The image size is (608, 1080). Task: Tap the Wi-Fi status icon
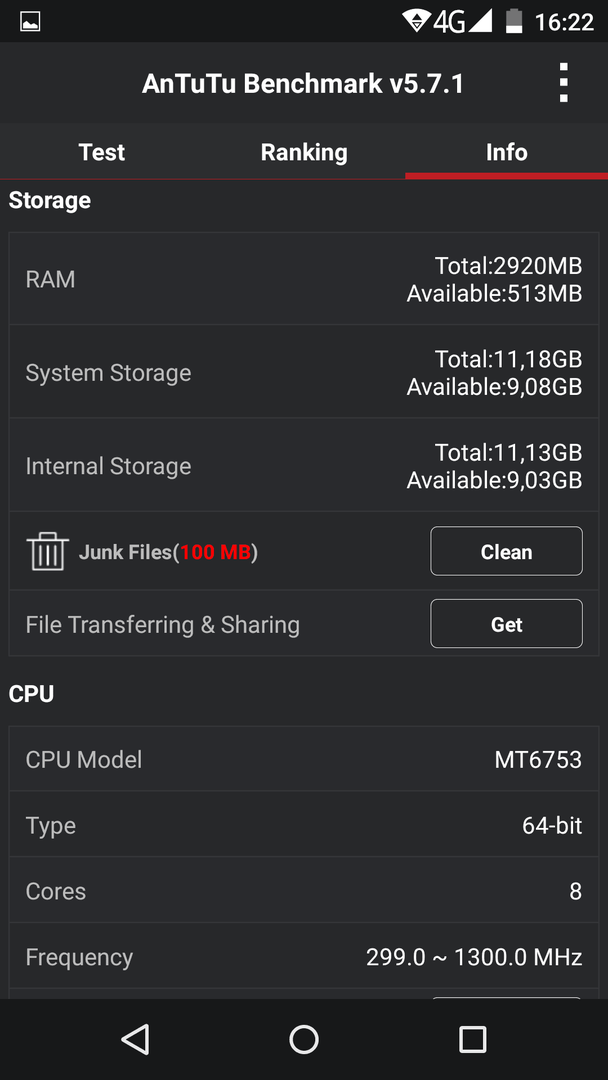click(x=416, y=21)
